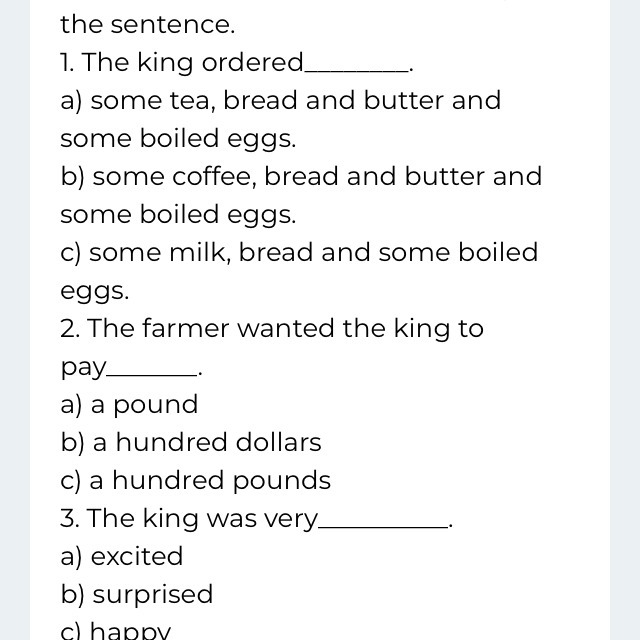This screenshot has height=640, width=640.
Task: Click the numeral "2." starting question two
Action: coord(69,329)
